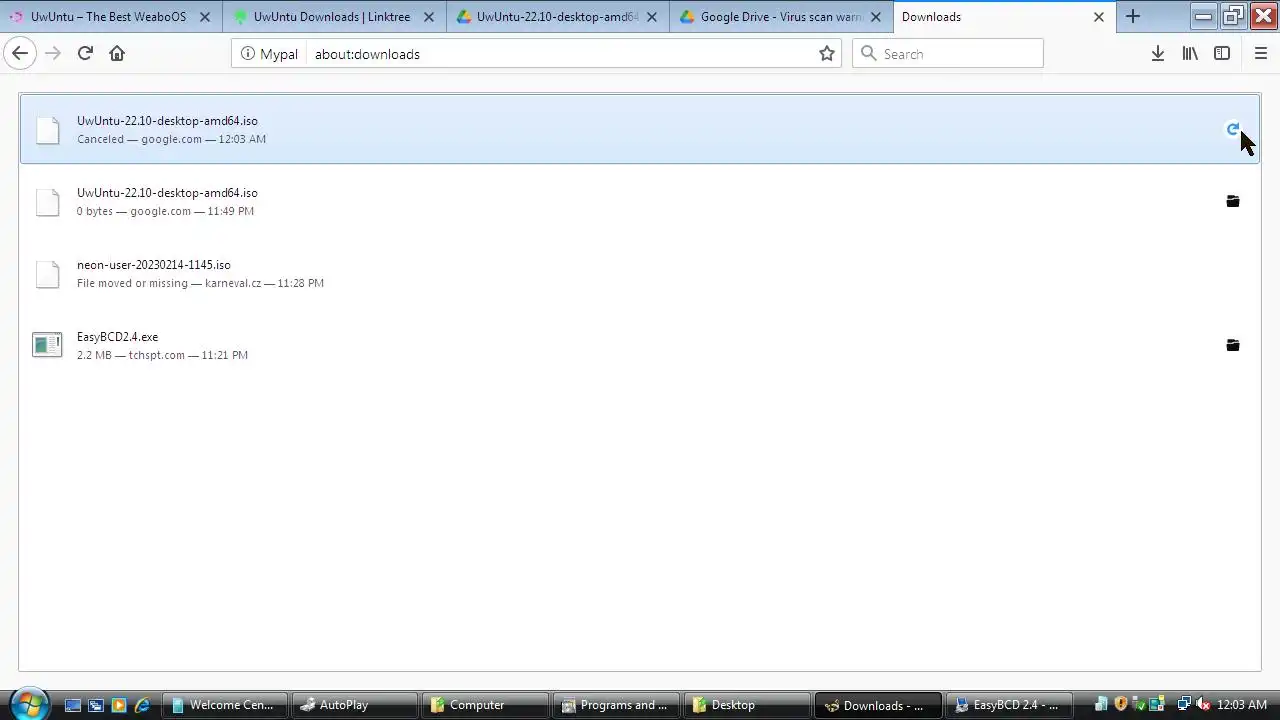The height and width of the screenshot is (720, 1280).
Task: Go to the home page
Action: coord(117,54)
